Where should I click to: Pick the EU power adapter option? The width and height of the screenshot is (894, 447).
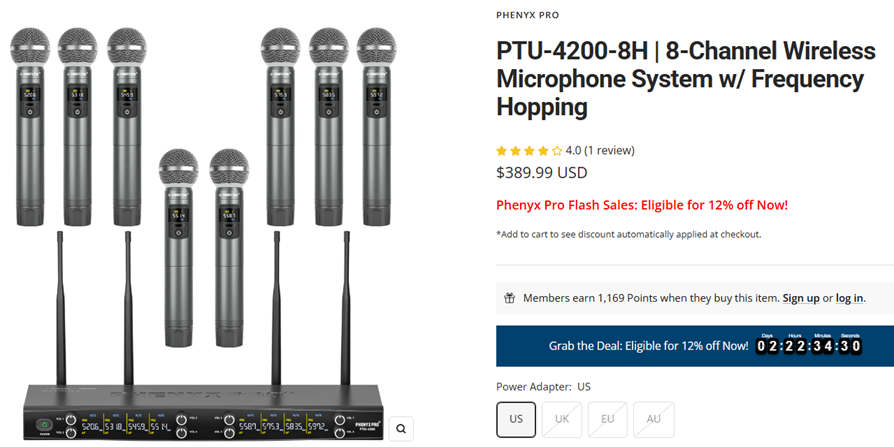(608, 419)
